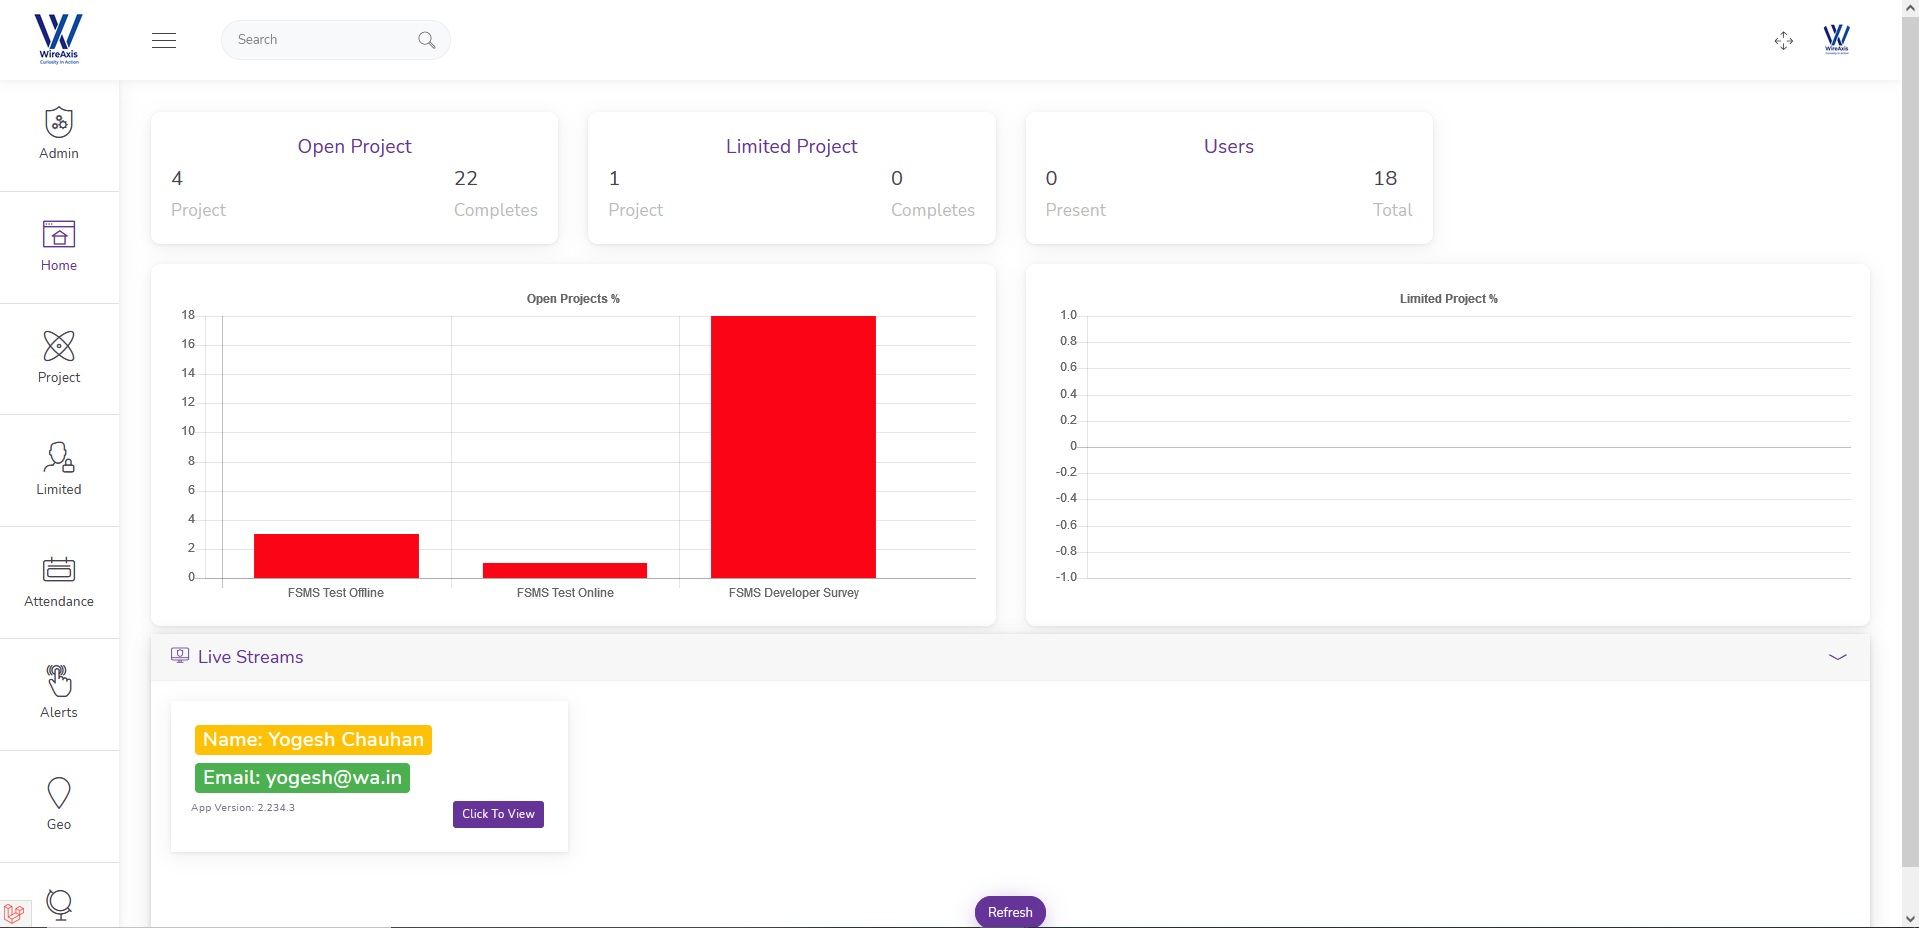Click the WireAxis logo at top left
Viewport: 1919px width, 928px height.
point(58,40)
